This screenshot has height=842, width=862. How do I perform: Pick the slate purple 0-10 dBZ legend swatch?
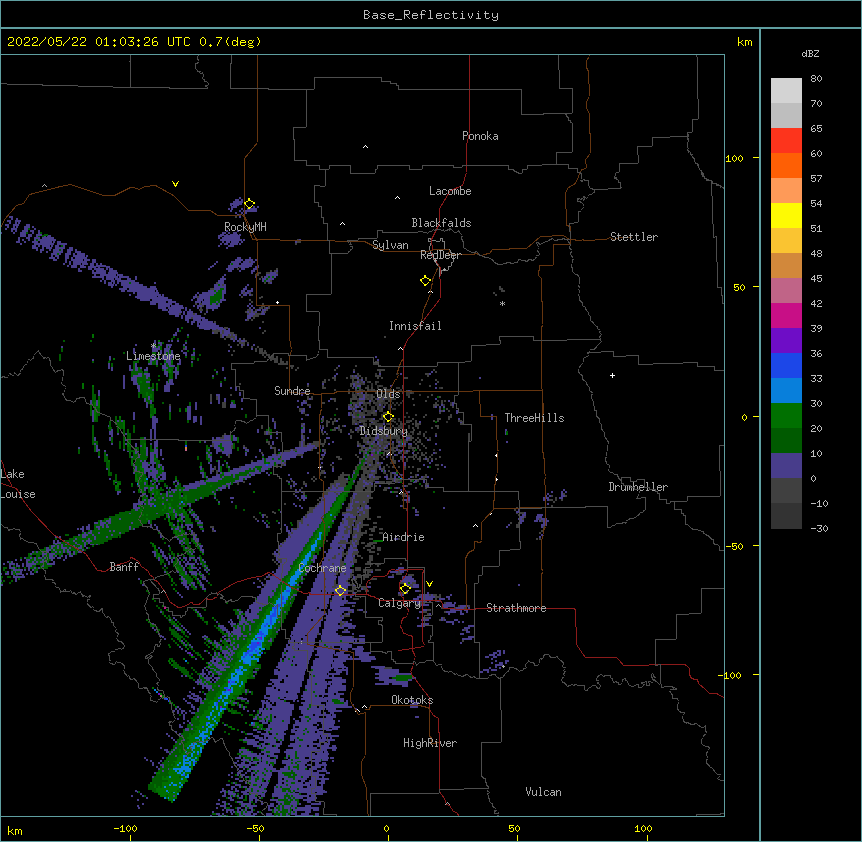pos(786,466)
